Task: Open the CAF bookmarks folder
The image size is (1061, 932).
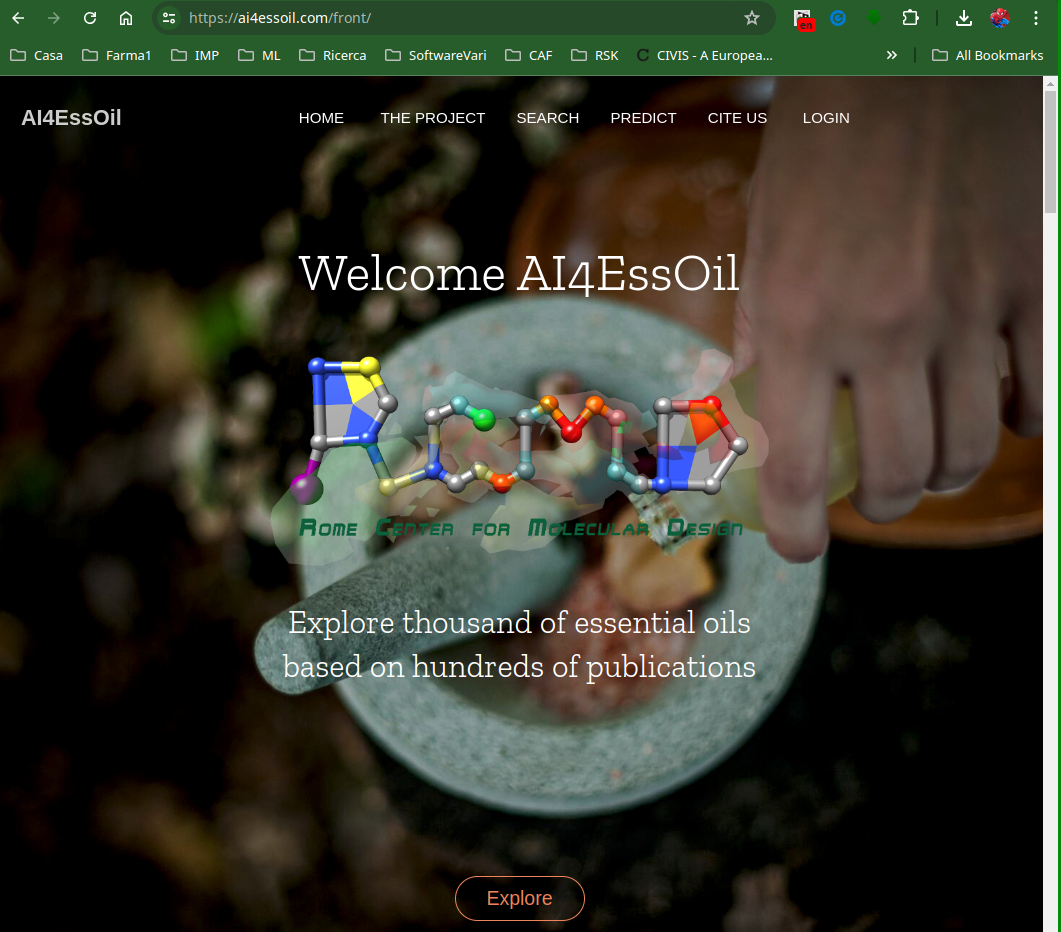Action: 529,56
